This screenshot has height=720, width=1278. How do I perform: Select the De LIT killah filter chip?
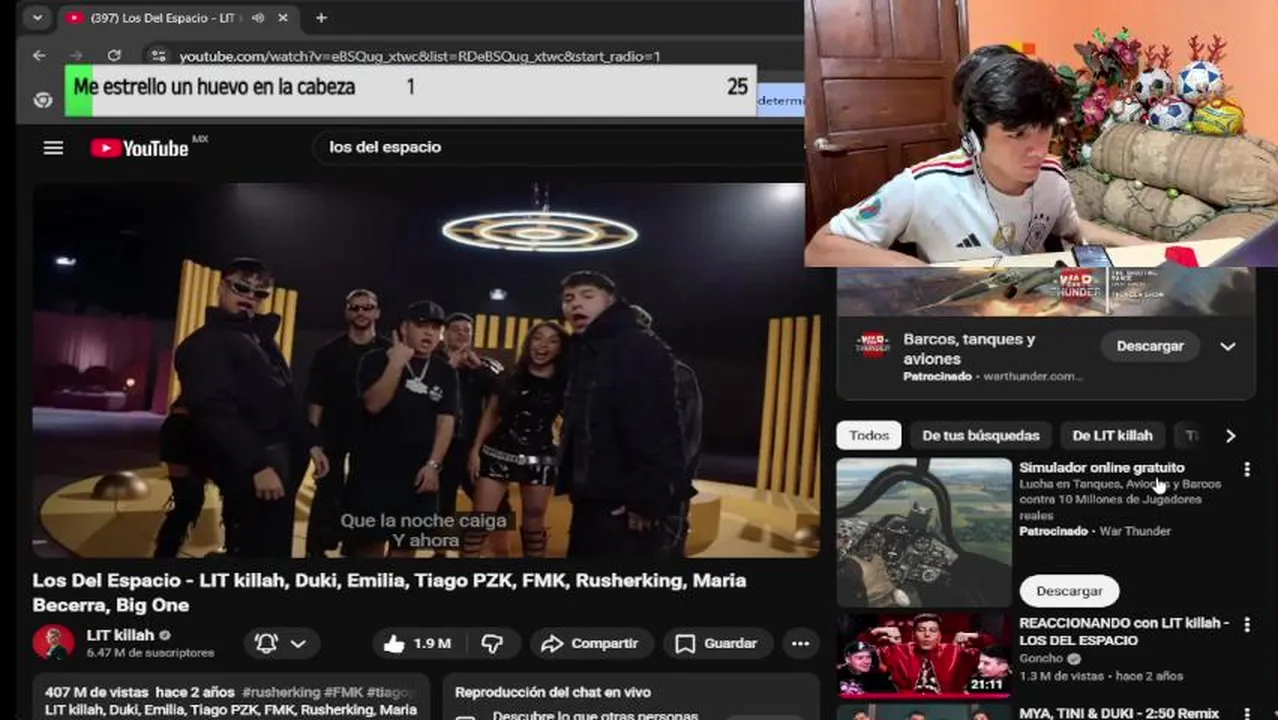pyautogui.click(x=1112, y=435)
